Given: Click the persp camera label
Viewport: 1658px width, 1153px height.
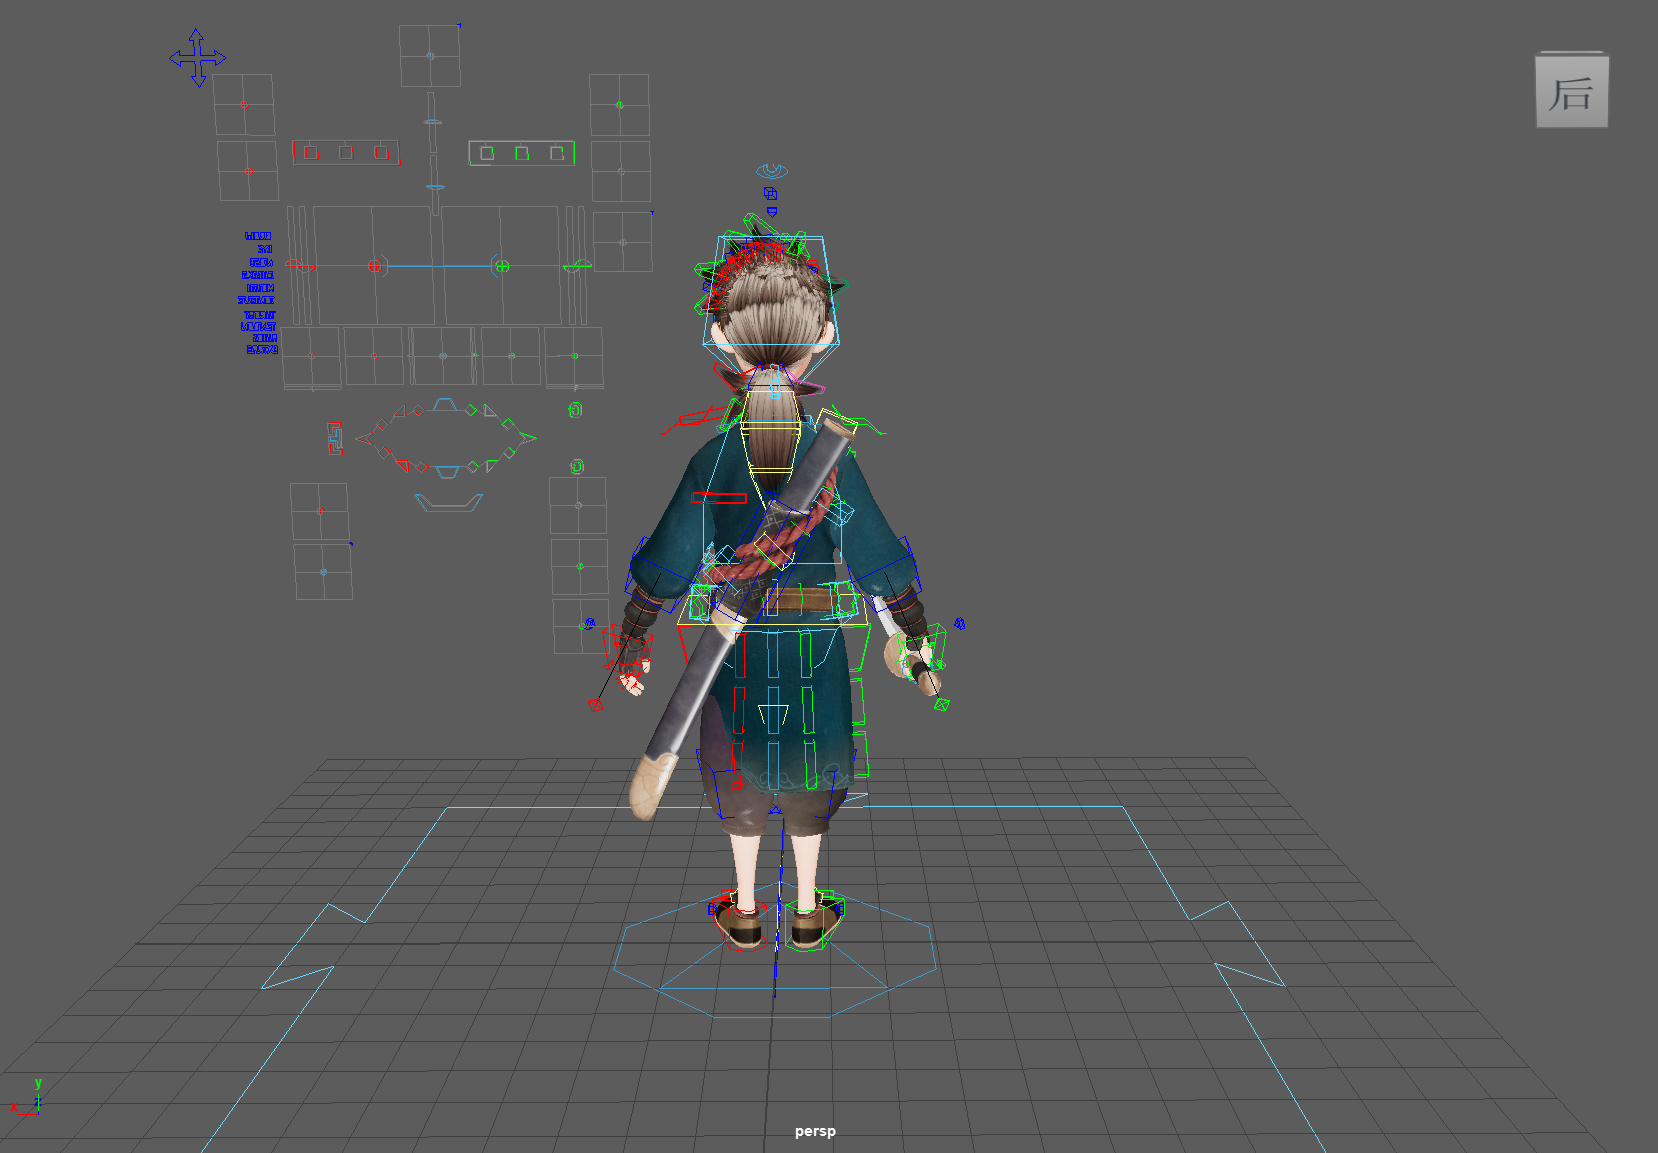Looking at the screenshot, I should tap(815, 1131).
